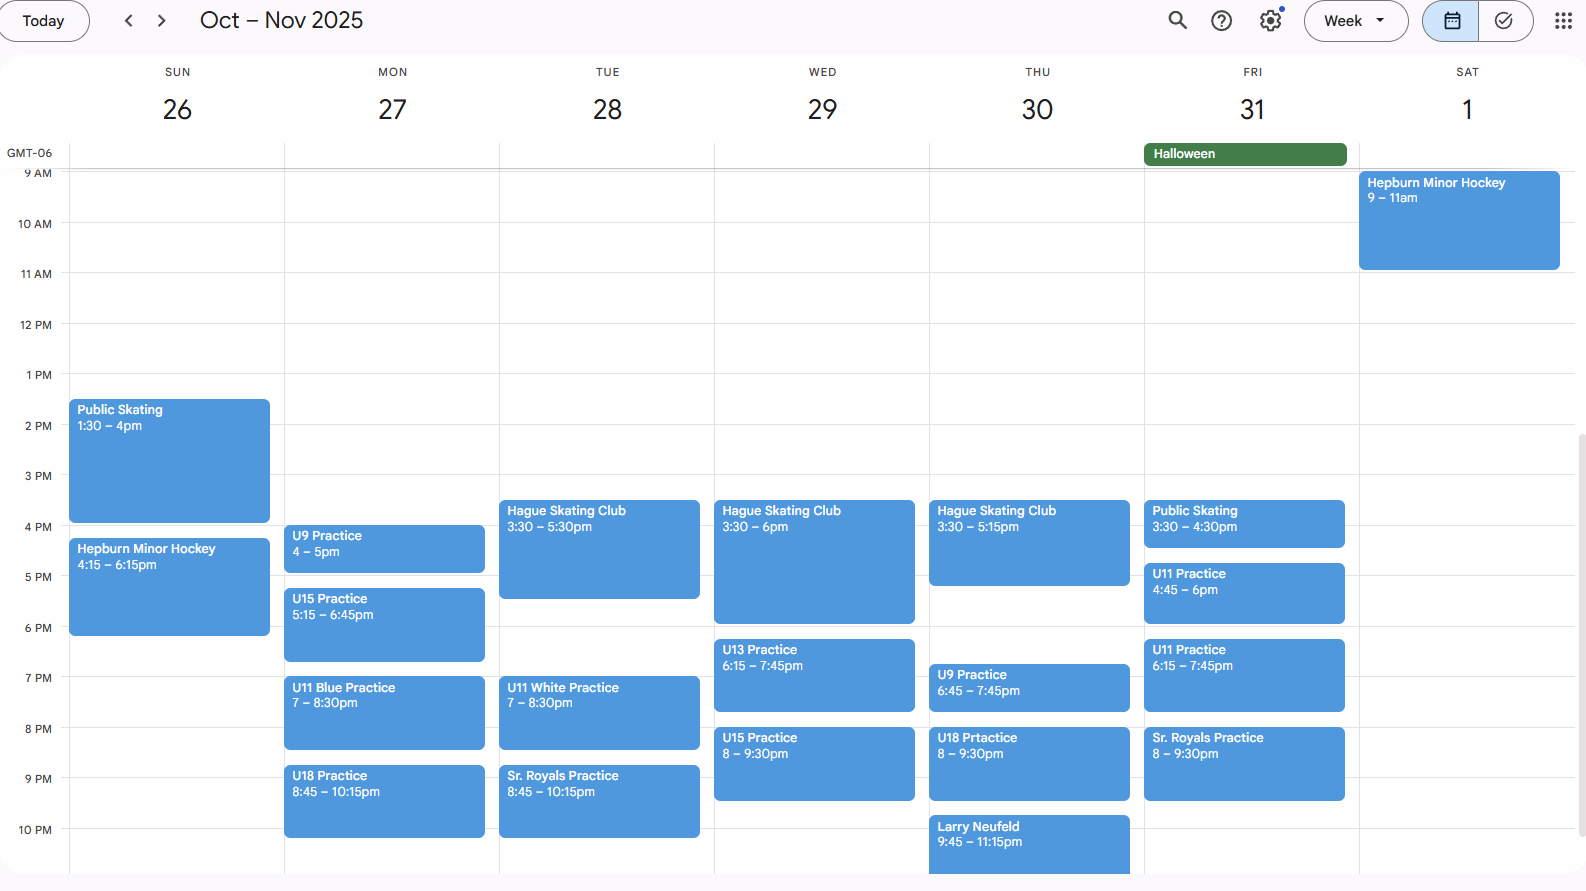Viewport: 1586px width, 891px height.
Task: Go to next week arrow
Action: [161, 20]
